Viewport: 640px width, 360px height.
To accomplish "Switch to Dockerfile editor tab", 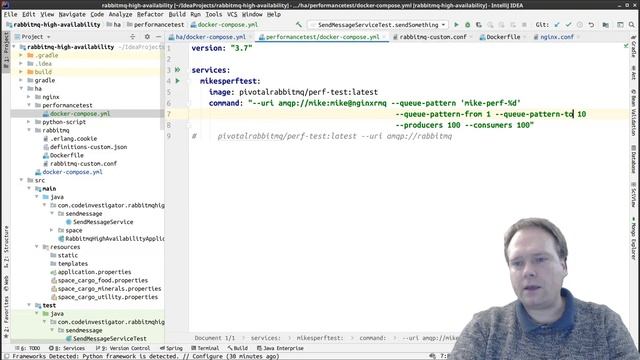I will coord(502,37).
